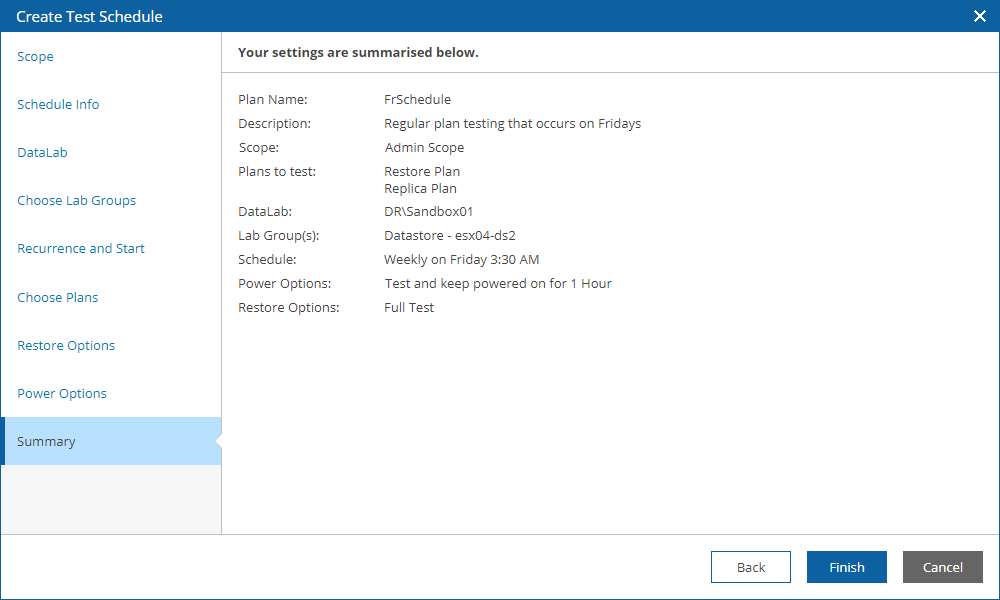The height and width of the screenshot is (600, 1000).
Task: Click the Description field label
Action: [274, 124]
